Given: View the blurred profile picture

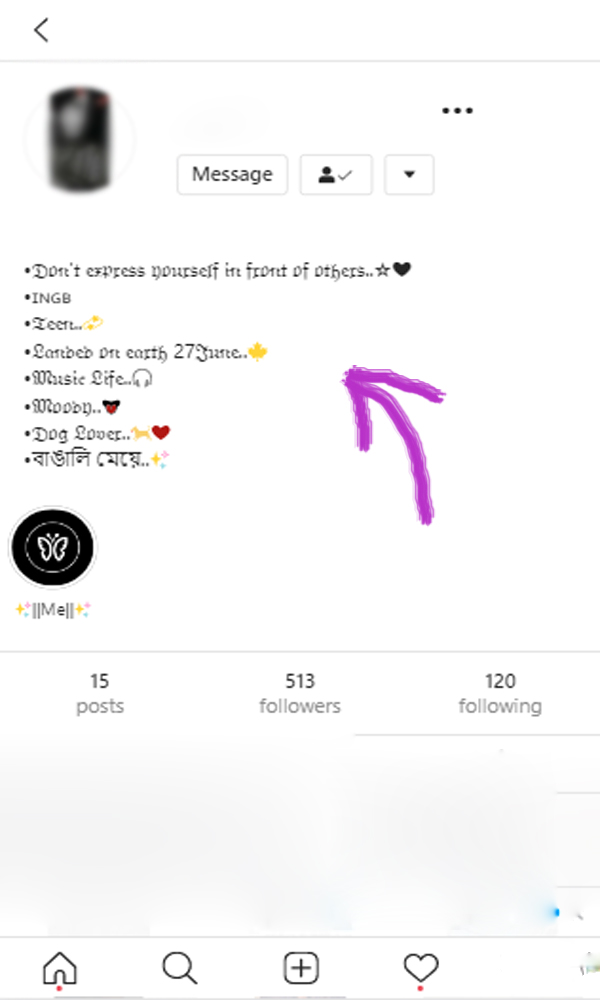Looking at the screenshot, I should 80,139.
